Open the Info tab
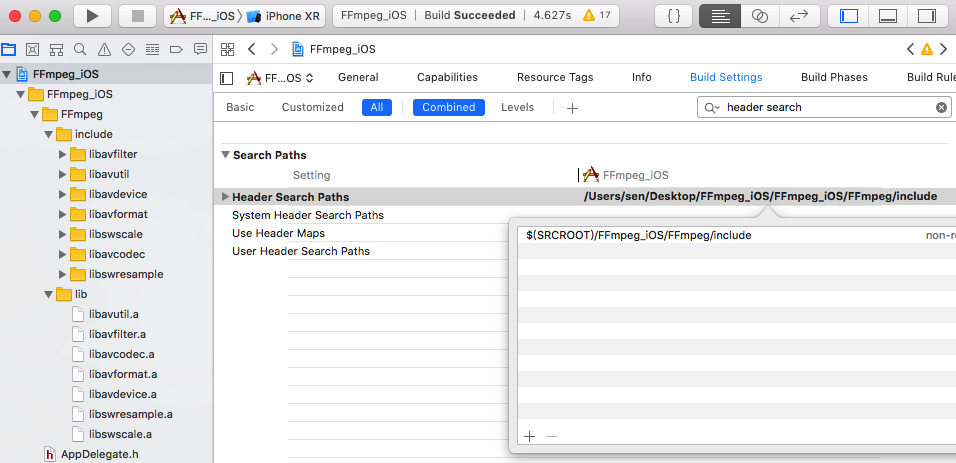956x463 pixels. pyautogui.click(x=641, y=77)
